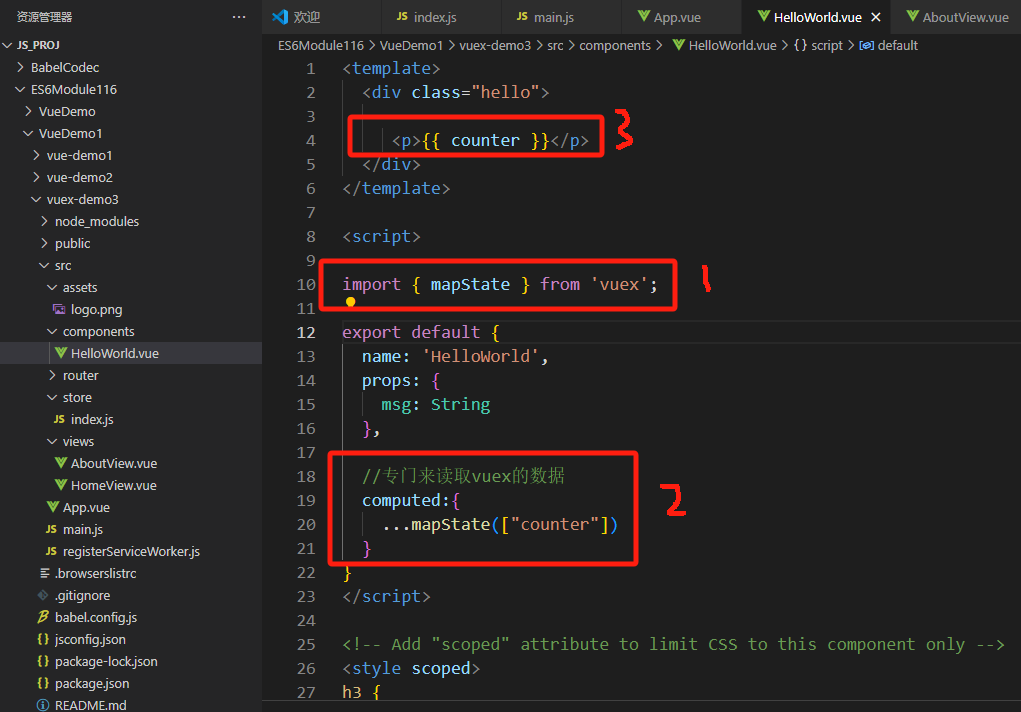Image resolution: width=1021 pixels, height=712 pixels.
Task: Click the JS icon beside registerServiceWorker.js
Action: point(51,552)
